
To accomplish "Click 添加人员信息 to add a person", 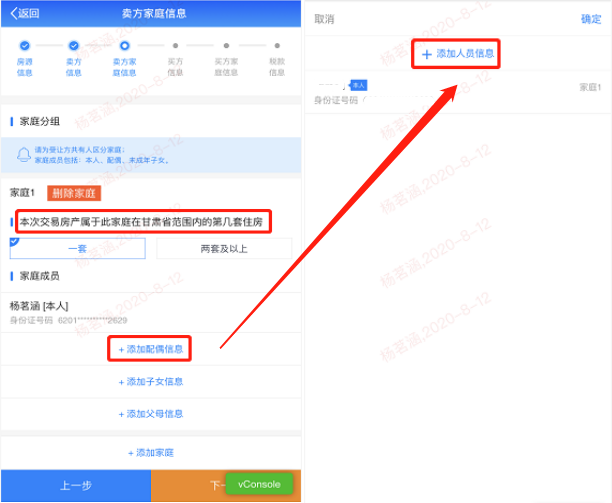I will (x=458, y=54).
